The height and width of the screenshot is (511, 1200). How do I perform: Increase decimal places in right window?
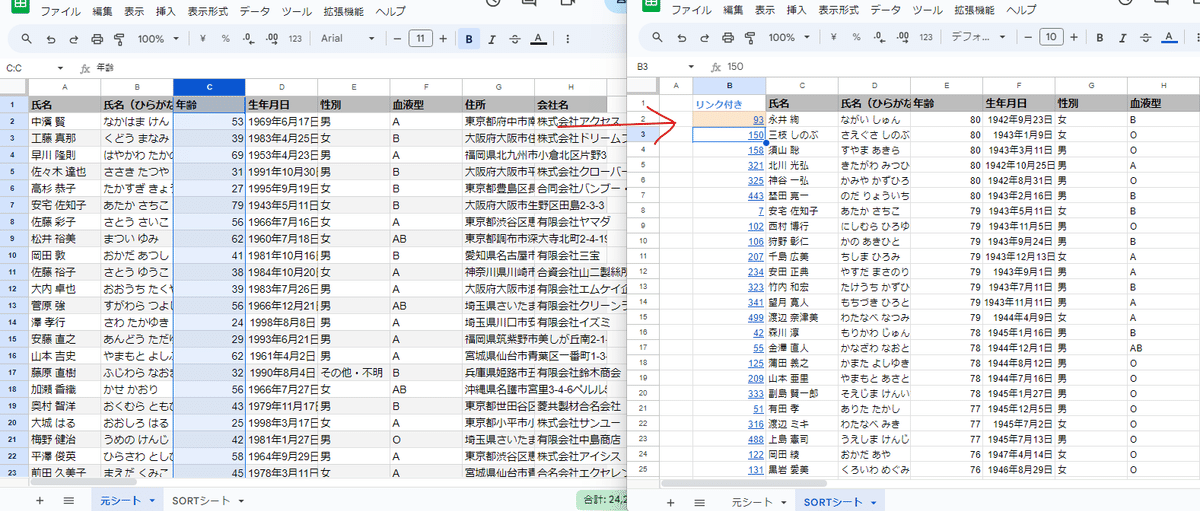click(x=902, y=37)
